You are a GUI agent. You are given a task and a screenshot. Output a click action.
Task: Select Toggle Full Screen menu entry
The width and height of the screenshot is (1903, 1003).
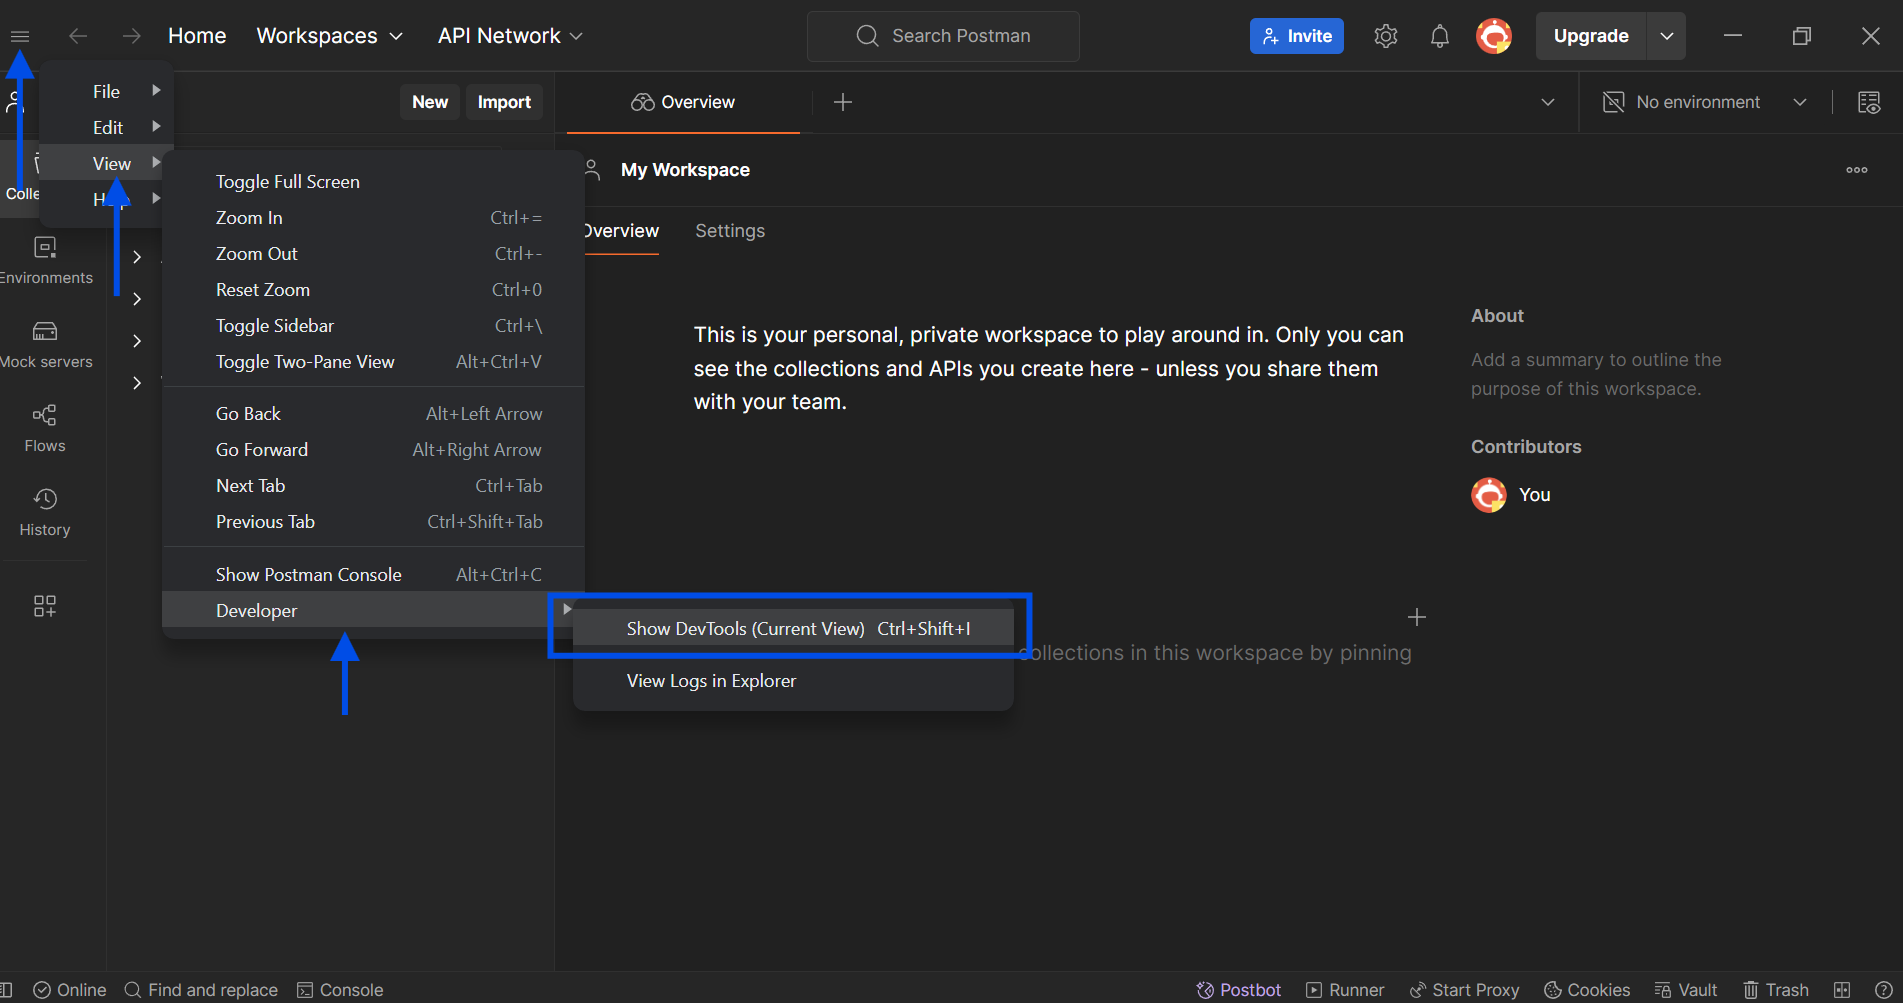[373, 182]
